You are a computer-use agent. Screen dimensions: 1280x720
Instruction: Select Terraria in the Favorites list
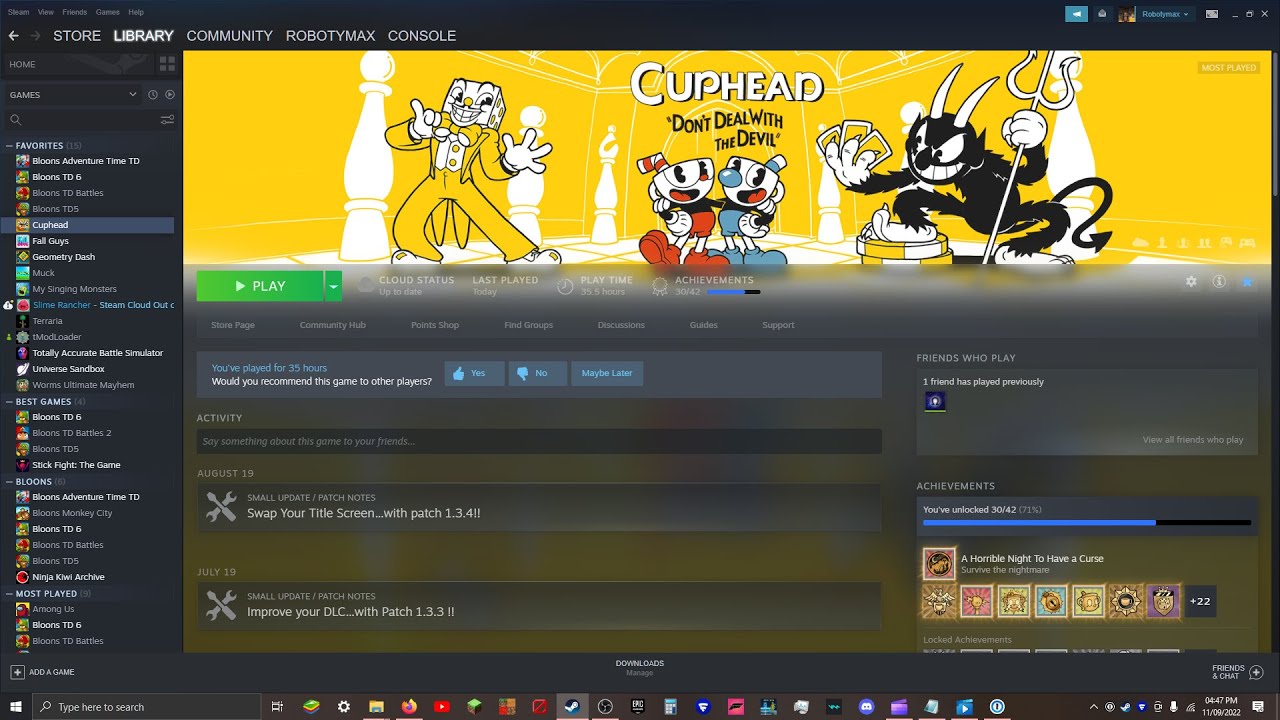47,321
